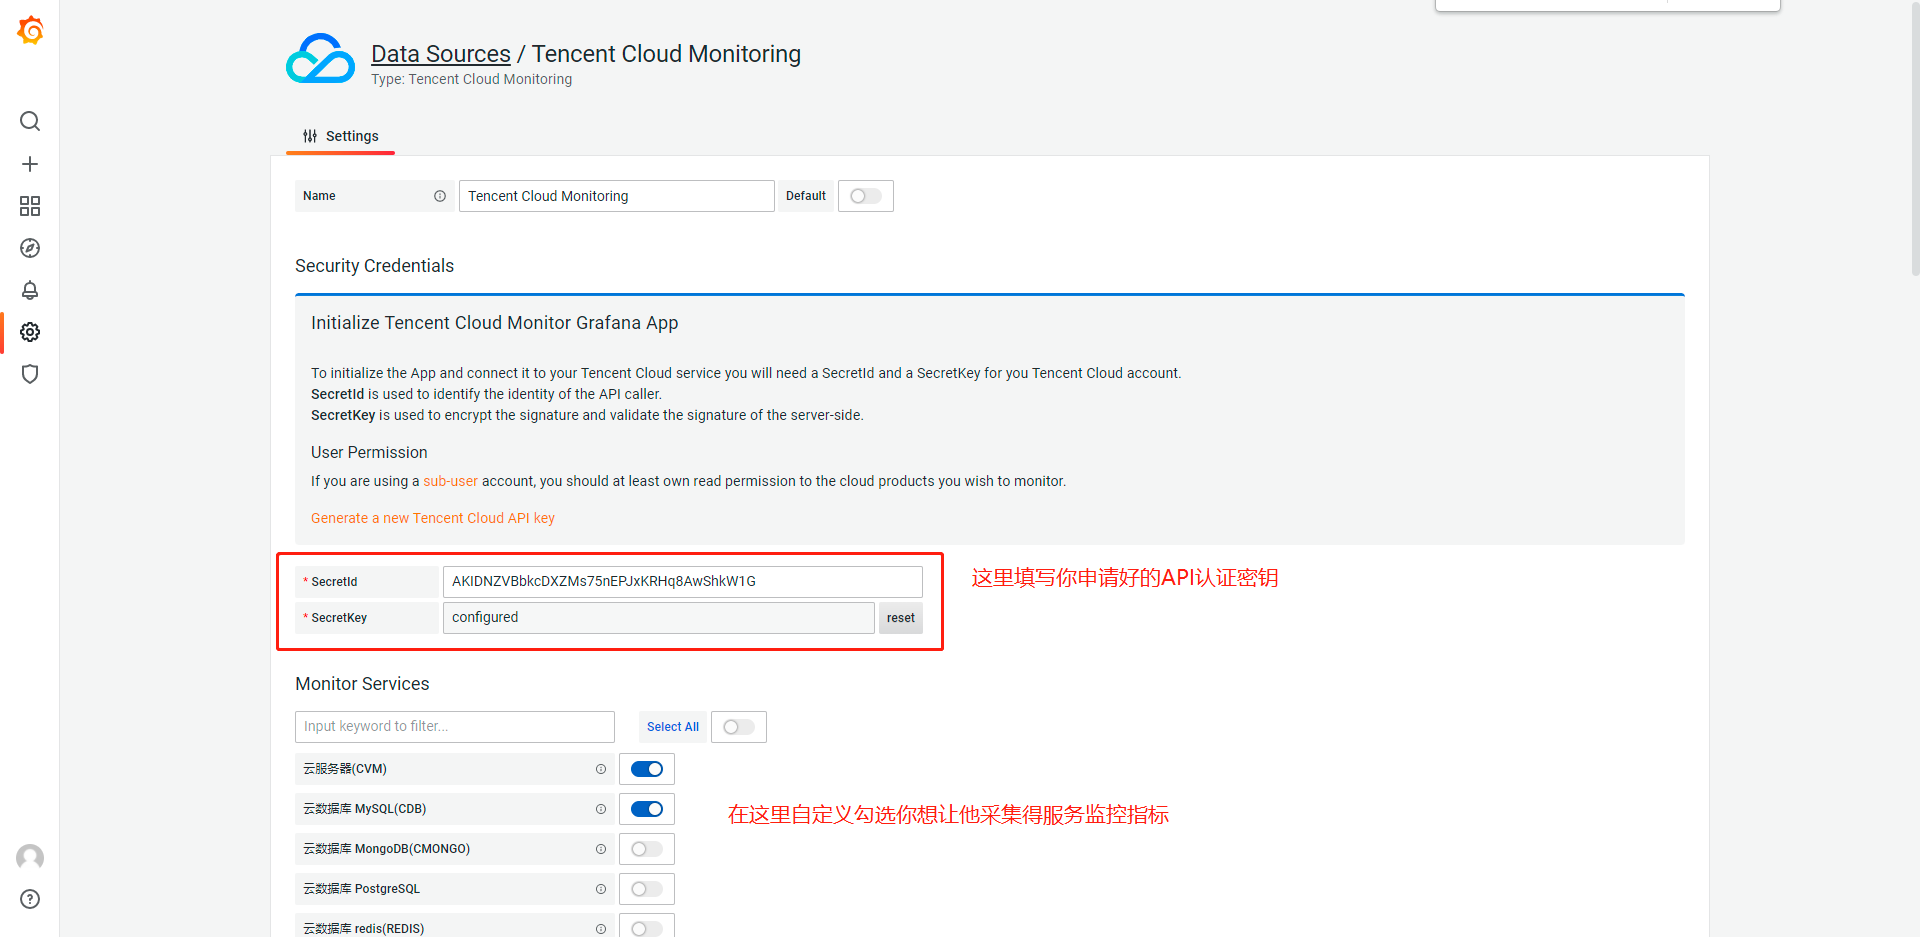
Task: Open the Help question mark icon
Action: [30, 899]
